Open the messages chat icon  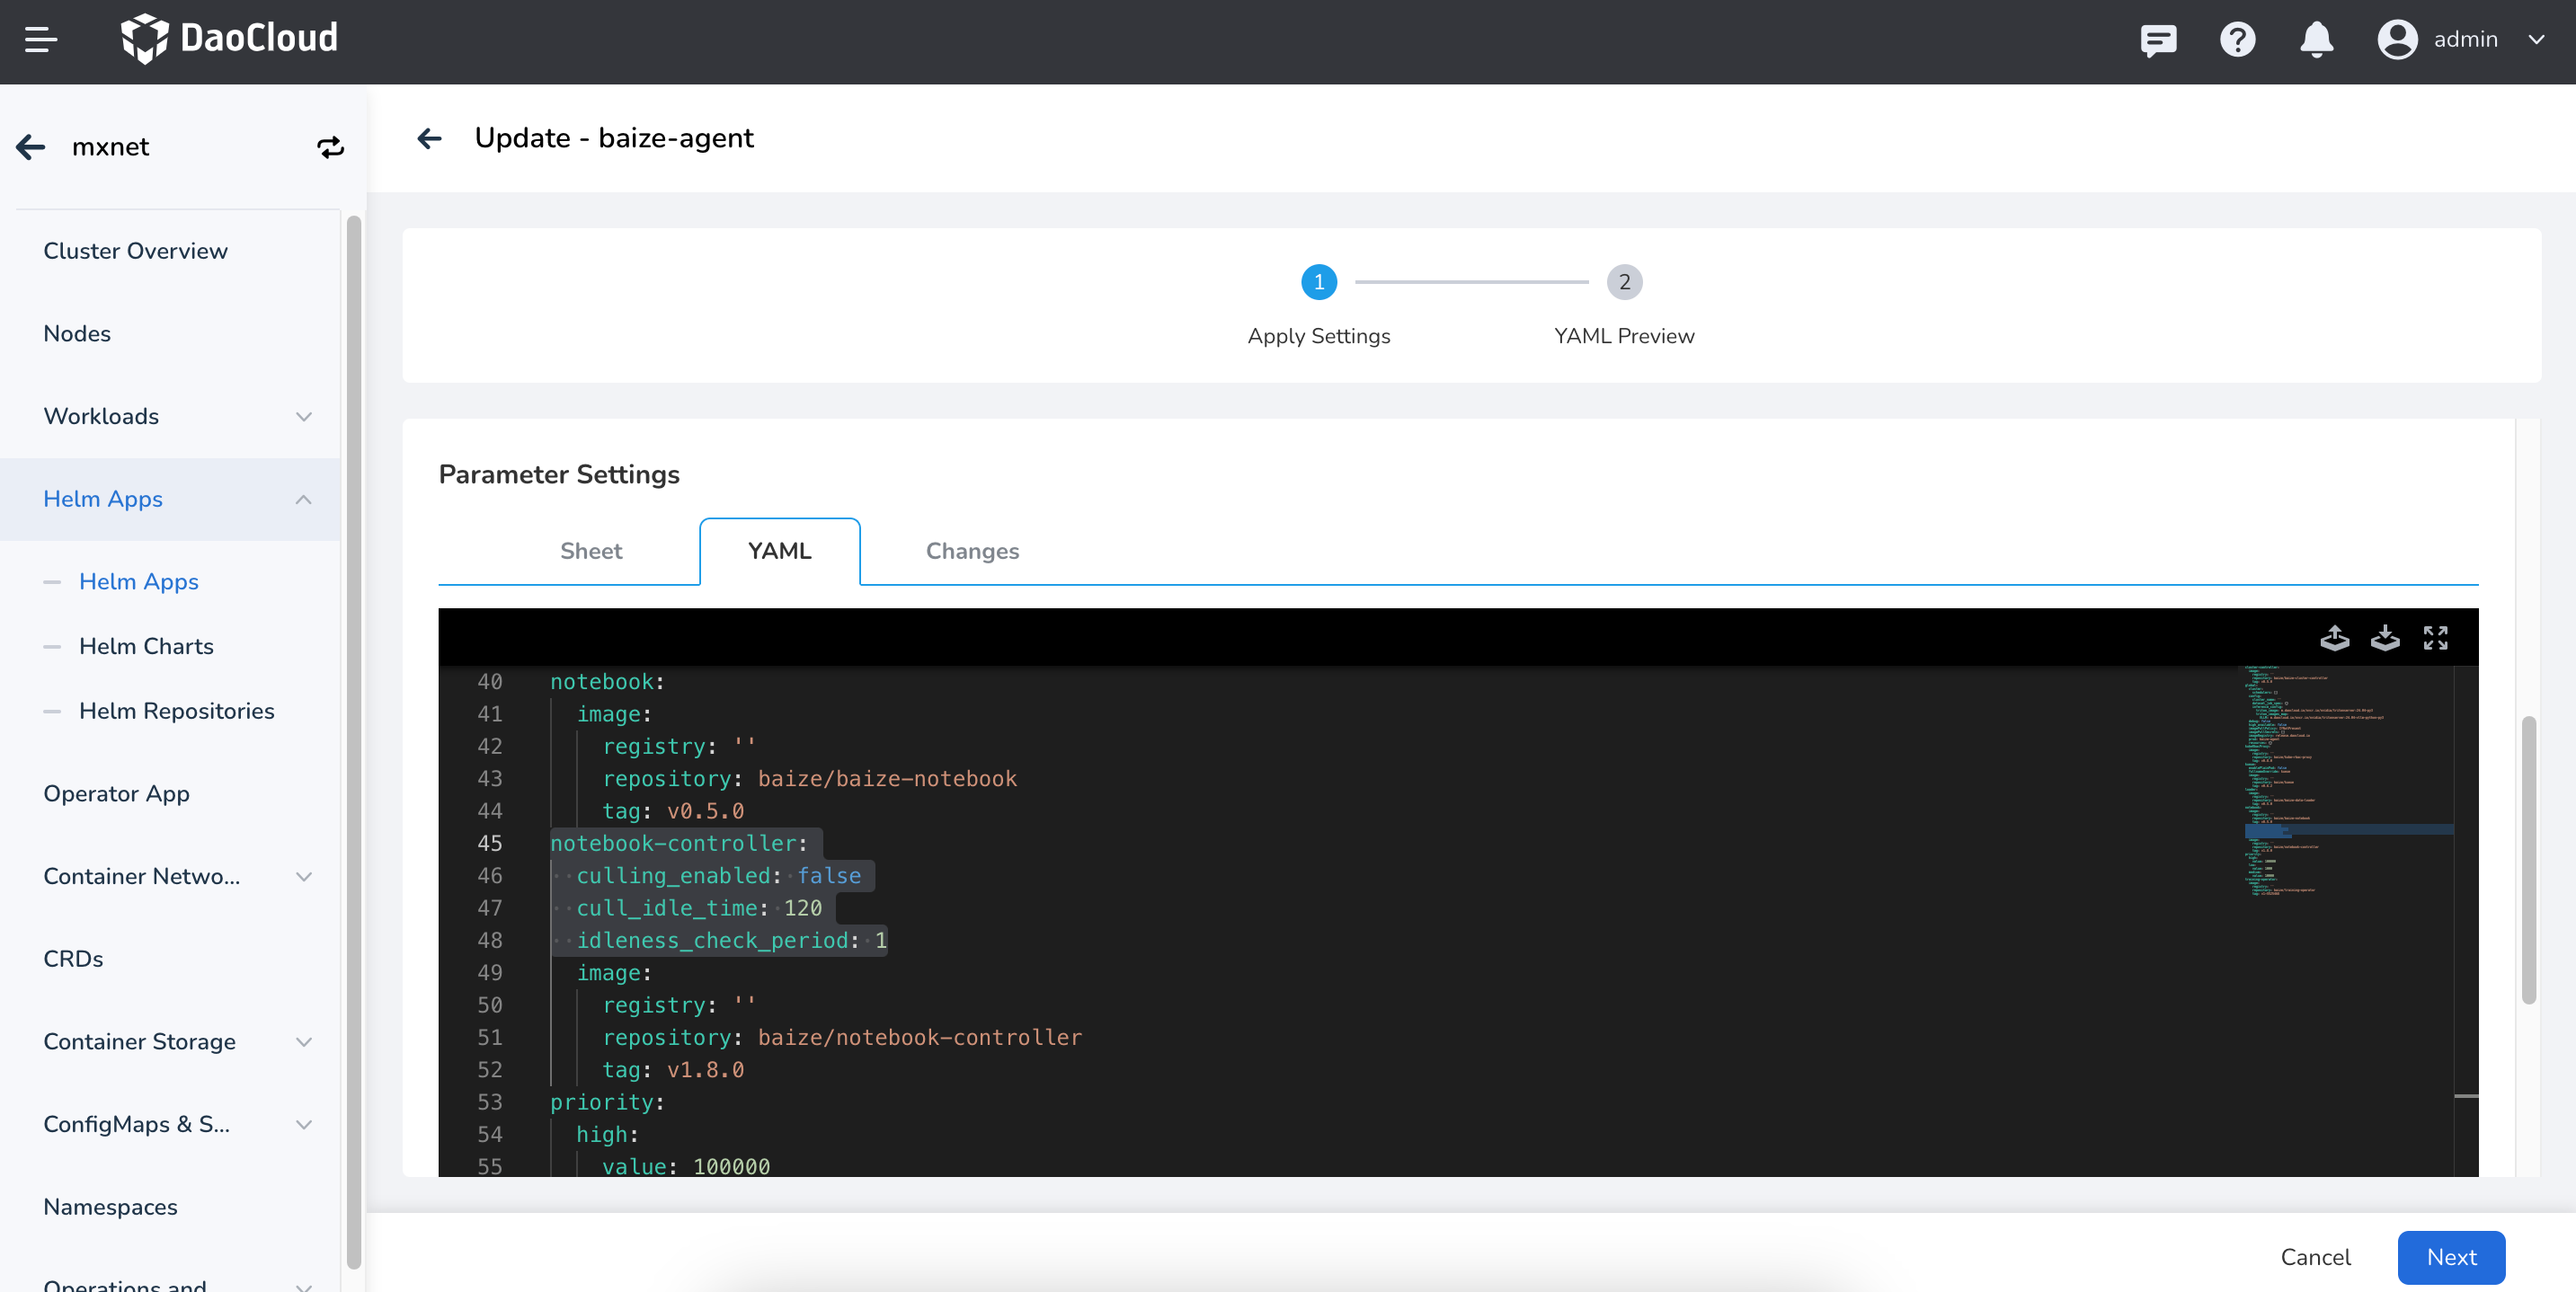2158,40
